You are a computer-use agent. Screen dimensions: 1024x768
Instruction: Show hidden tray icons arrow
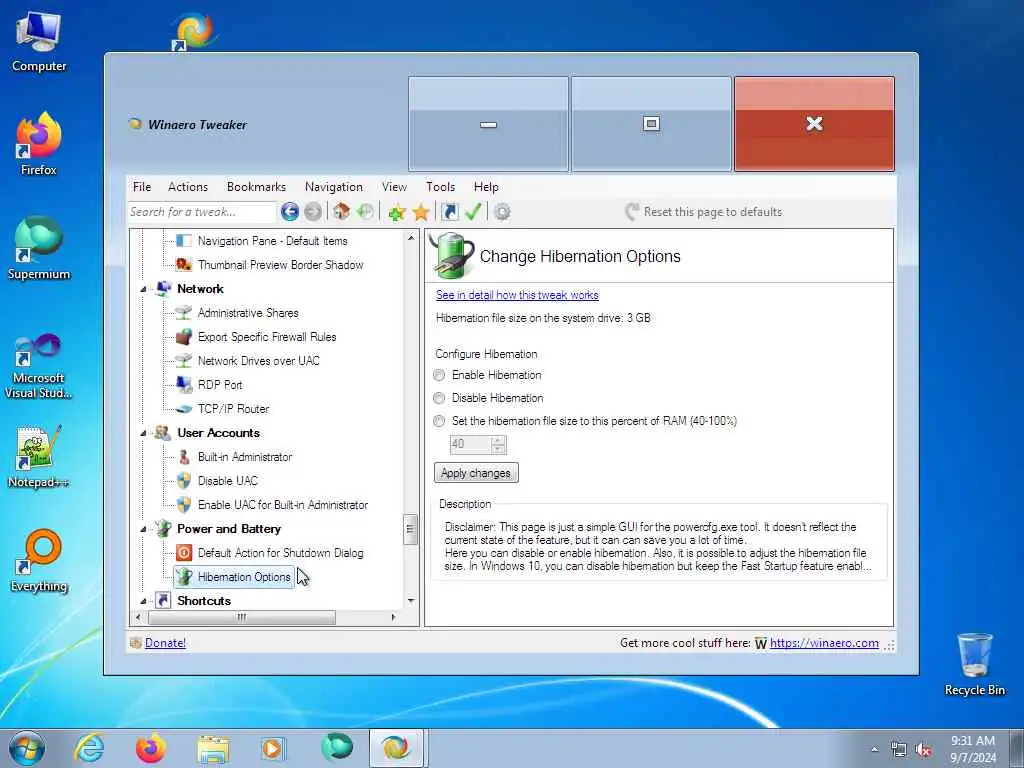coord(874,750)
